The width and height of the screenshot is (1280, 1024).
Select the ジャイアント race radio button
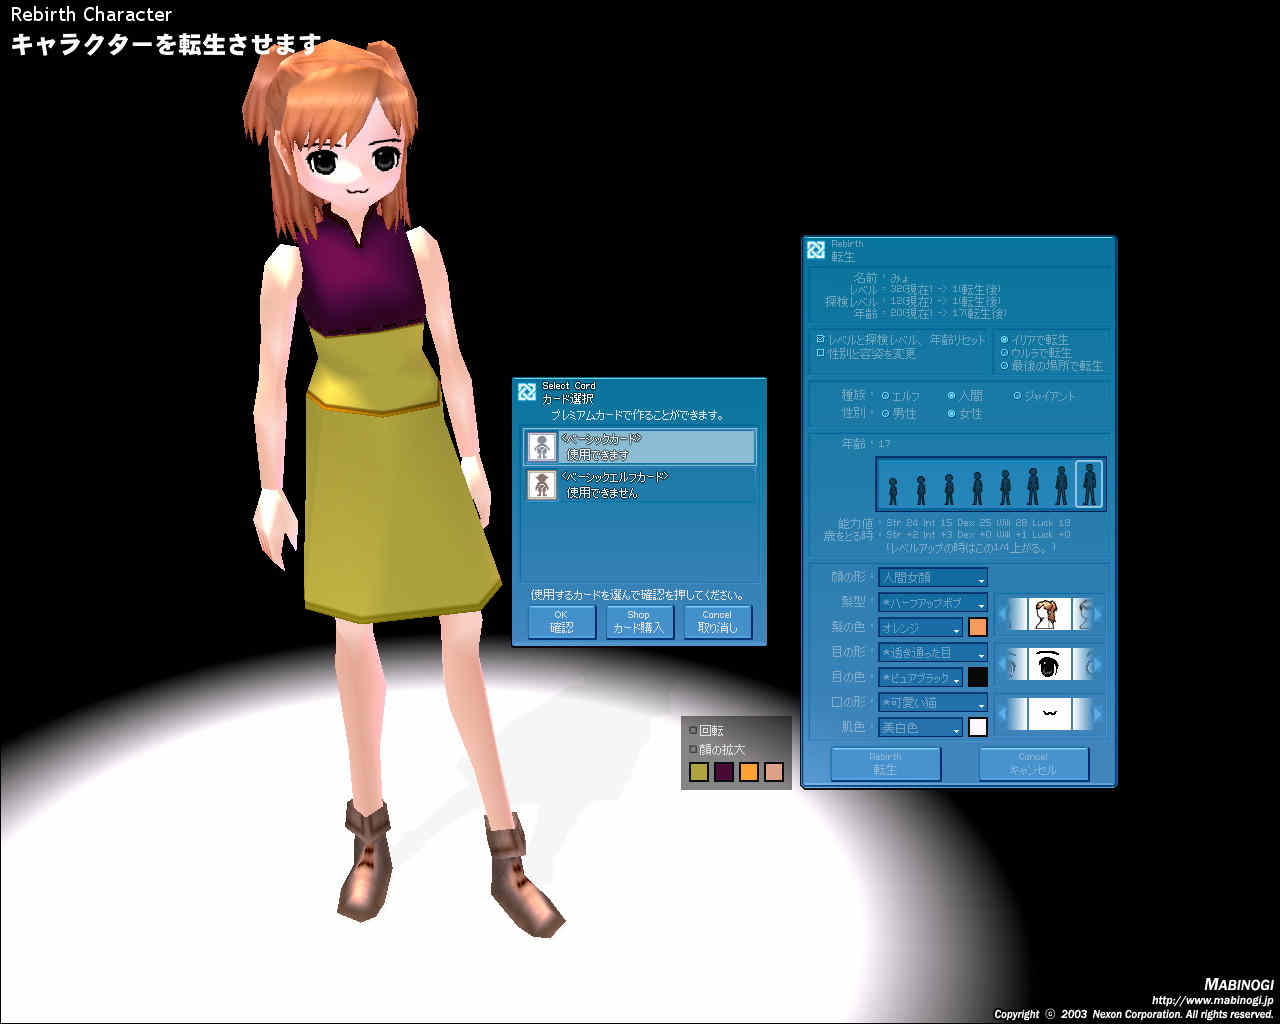1017,396
